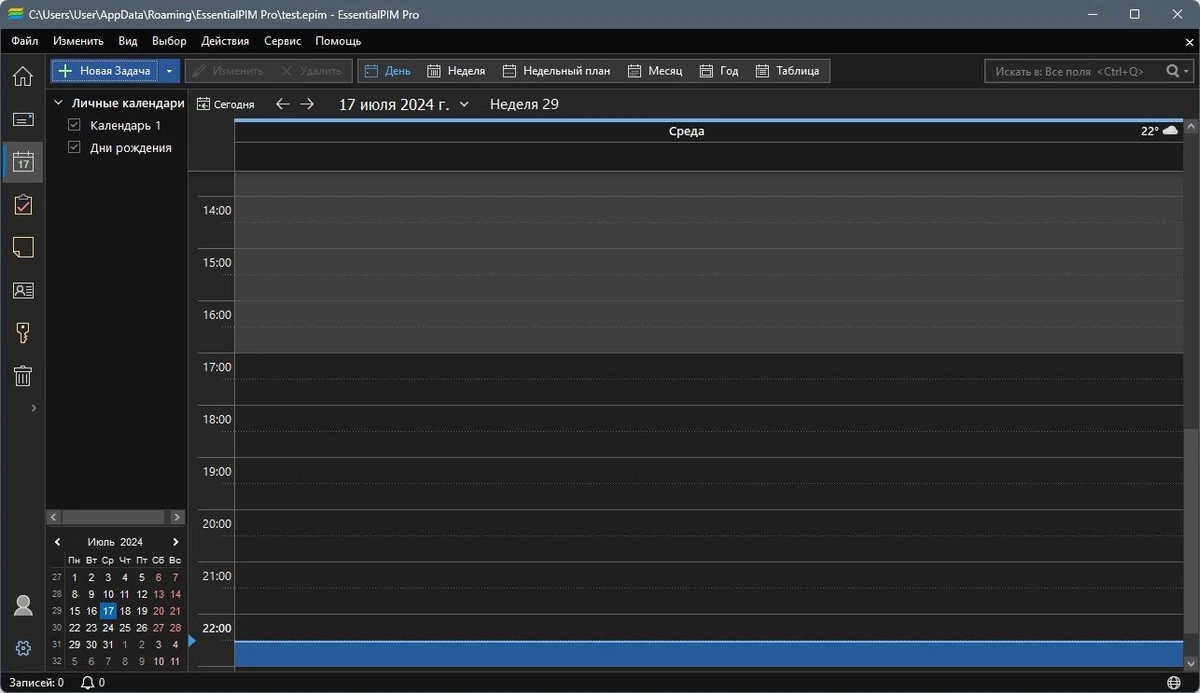The height and width of the screenshot is (693, 1200).
Task: Open the Calendar section in sidebar
Action: pos(22,161)
